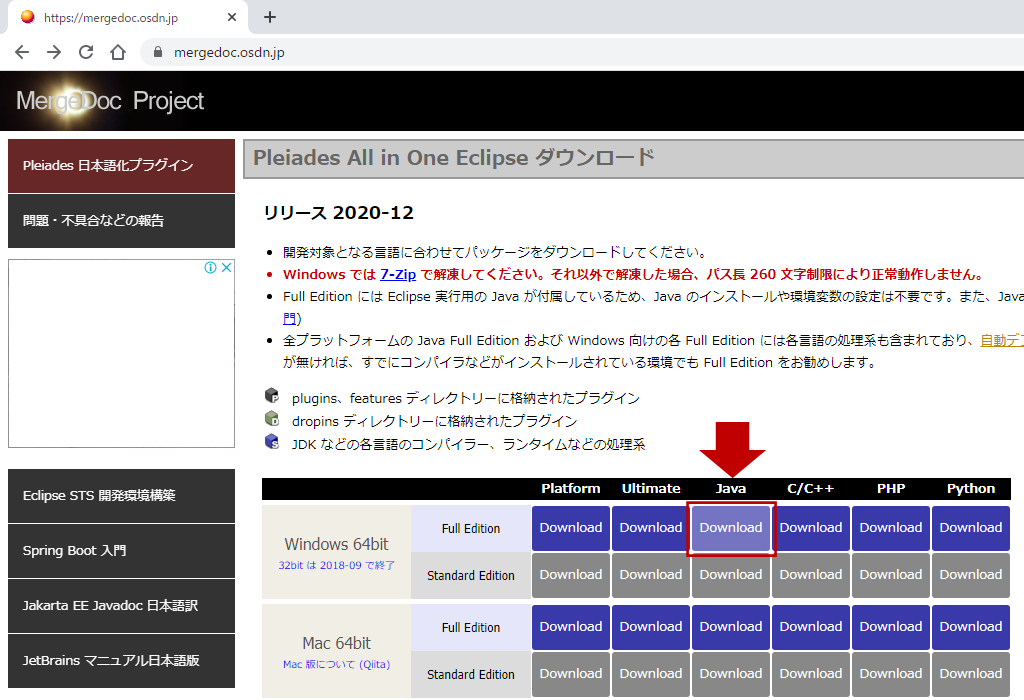The width and height of the screenshot is (1024, 700).
Task: Click the address bar showing mergedoc.osdn.jp
Action: click(581, 52)
